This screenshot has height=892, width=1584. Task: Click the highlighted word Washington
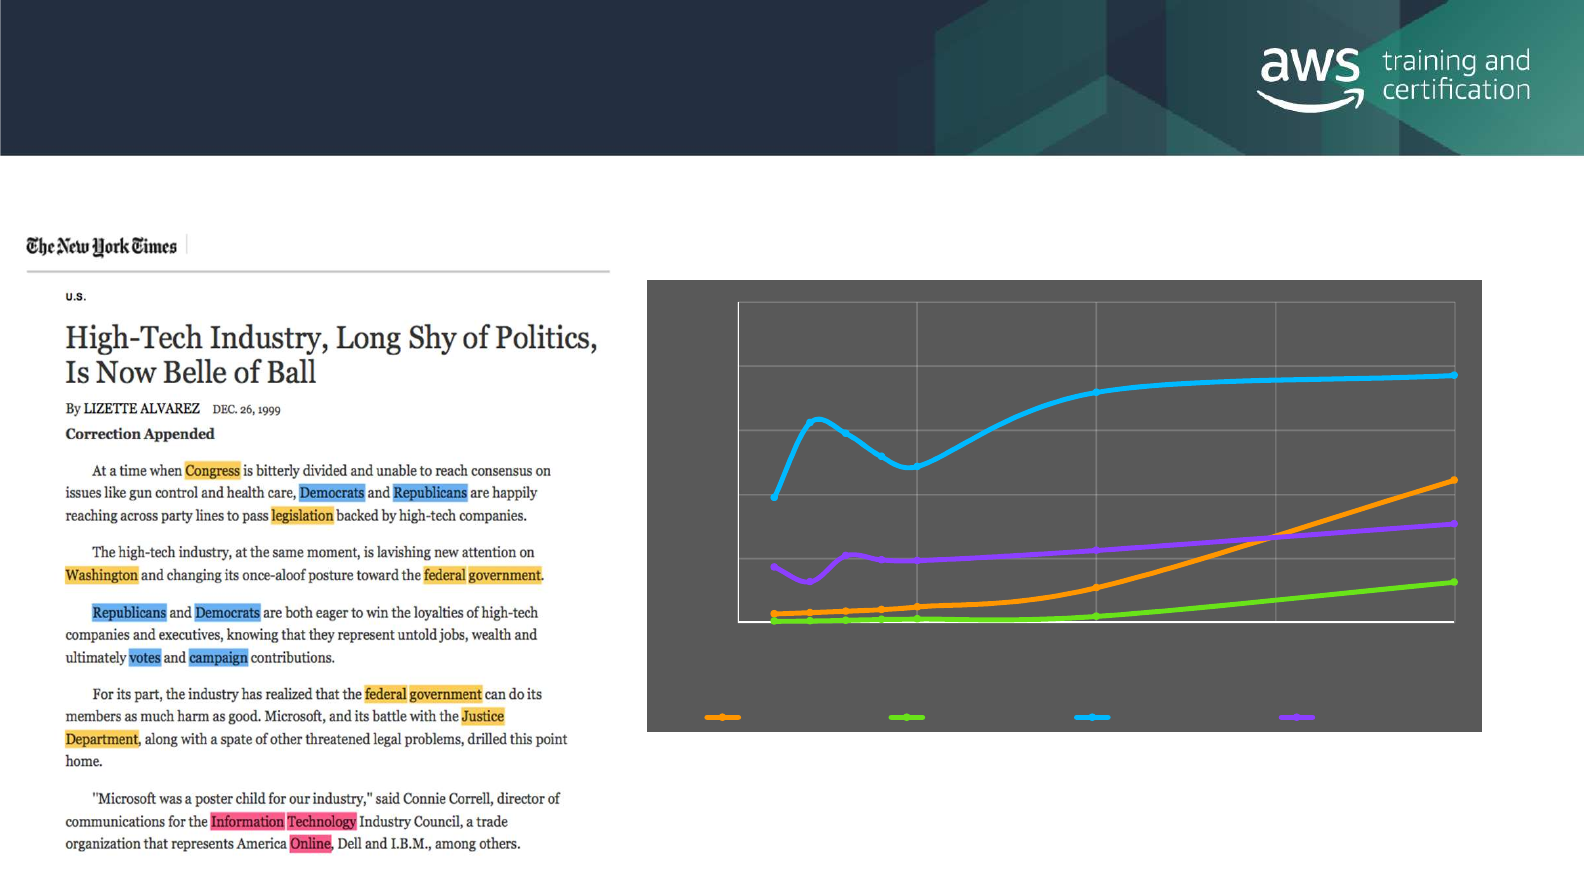[101, 575]
